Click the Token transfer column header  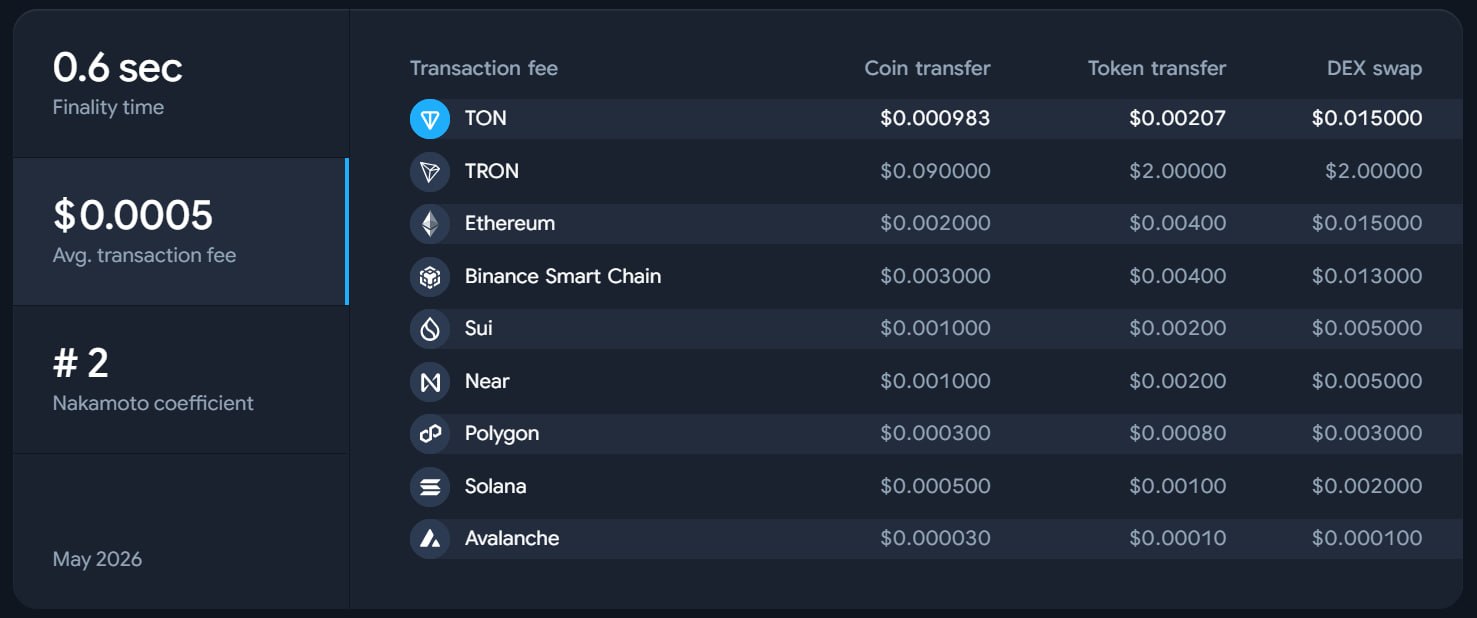[1157, 68]
